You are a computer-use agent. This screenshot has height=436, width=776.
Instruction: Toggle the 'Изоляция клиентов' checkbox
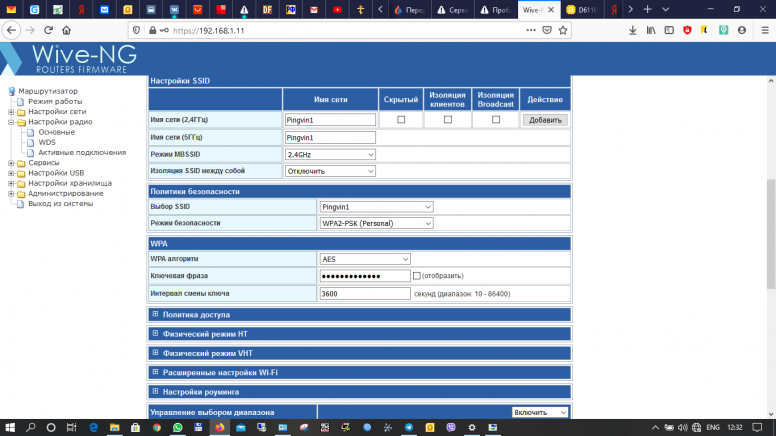[x=448, y=120]
